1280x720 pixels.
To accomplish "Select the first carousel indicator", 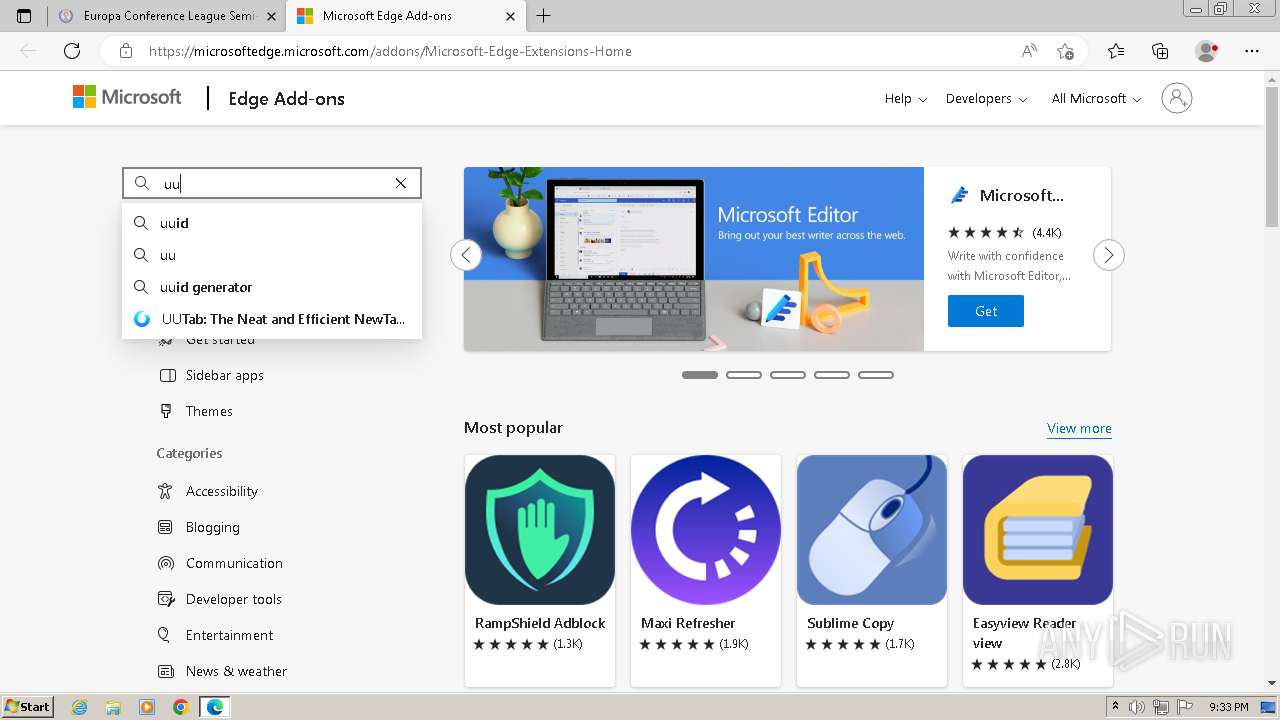I will (x=700, y=375).
